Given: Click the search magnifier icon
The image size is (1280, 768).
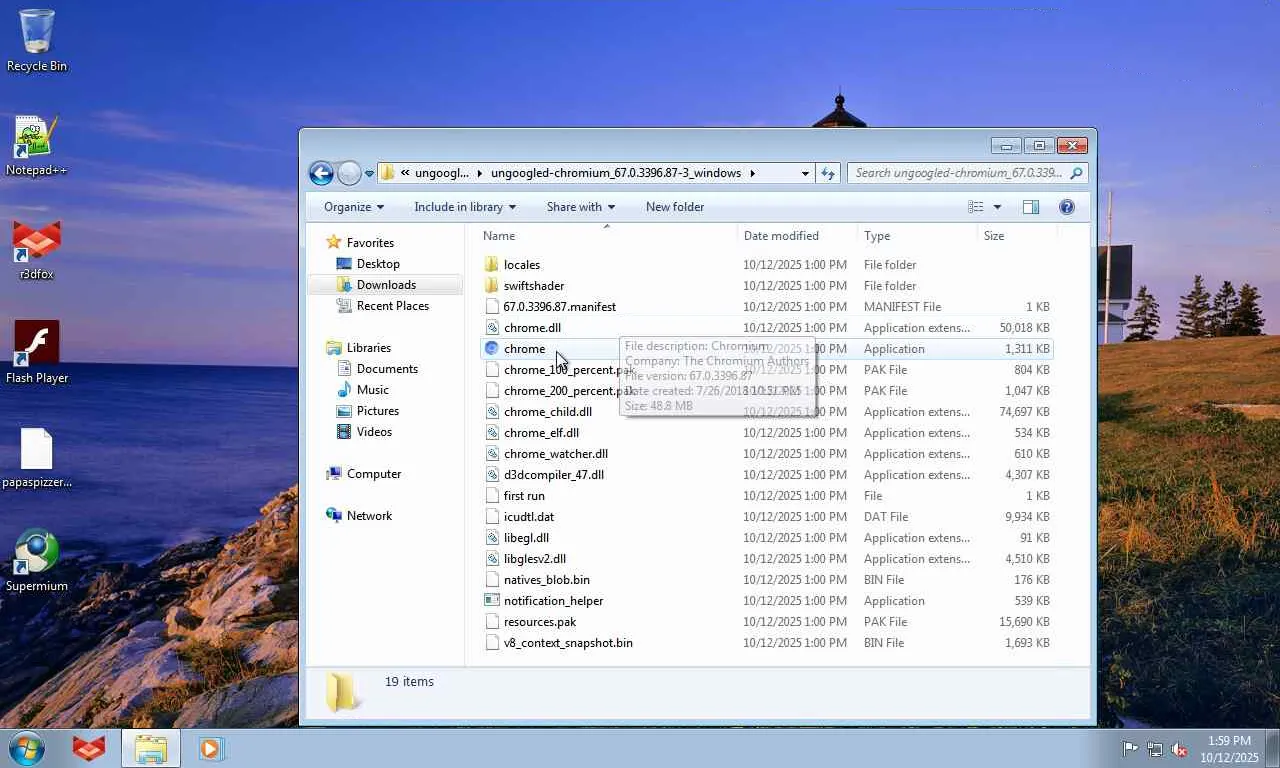Looking at the screenshot, I should [x=1076, y=173].
